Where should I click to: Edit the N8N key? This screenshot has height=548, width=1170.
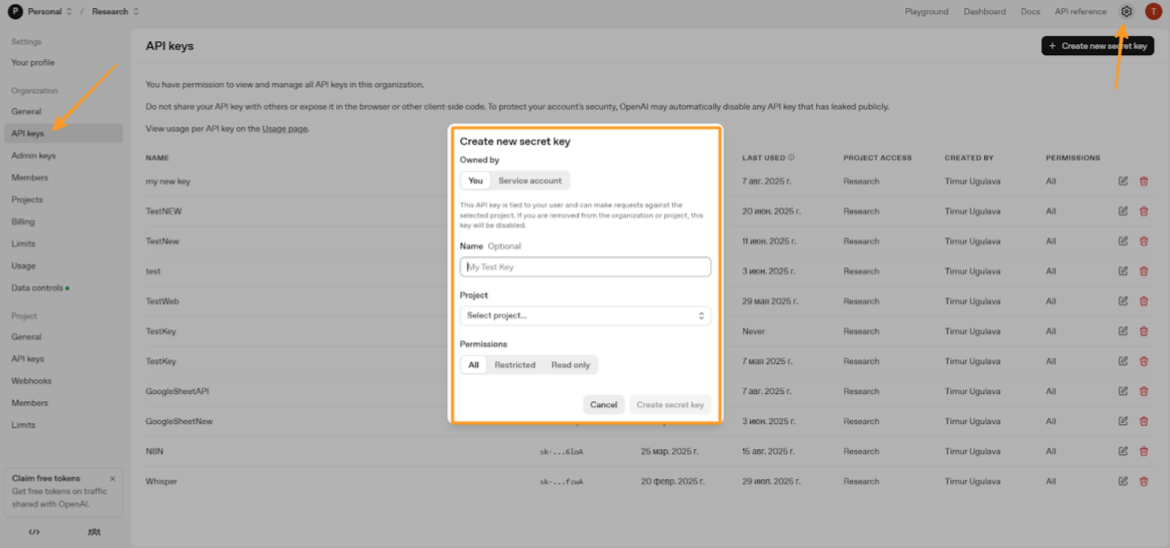point(1123,451)
